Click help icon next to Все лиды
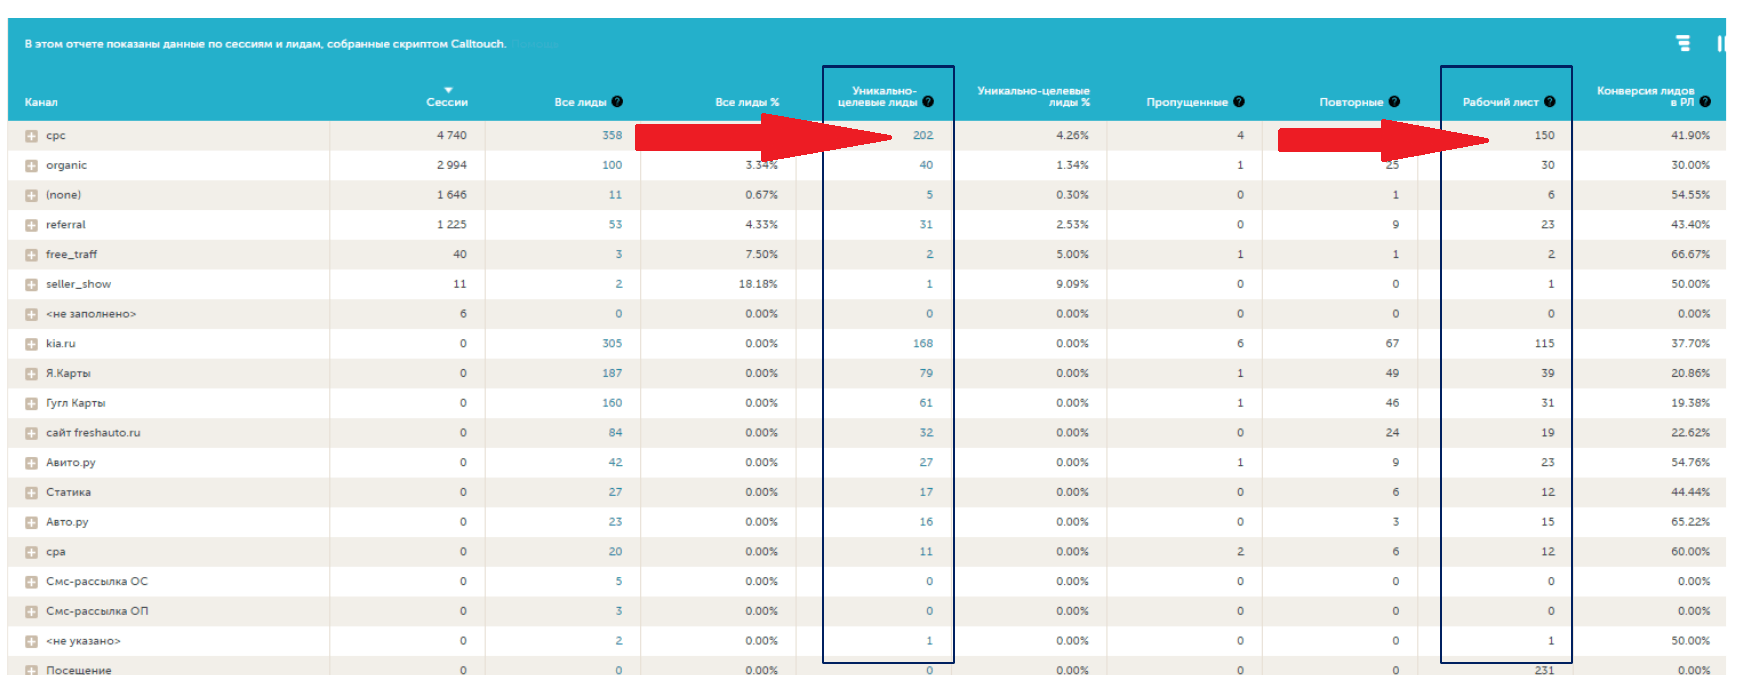This screenshot has height=675, width=1751. tap(617, 101)
